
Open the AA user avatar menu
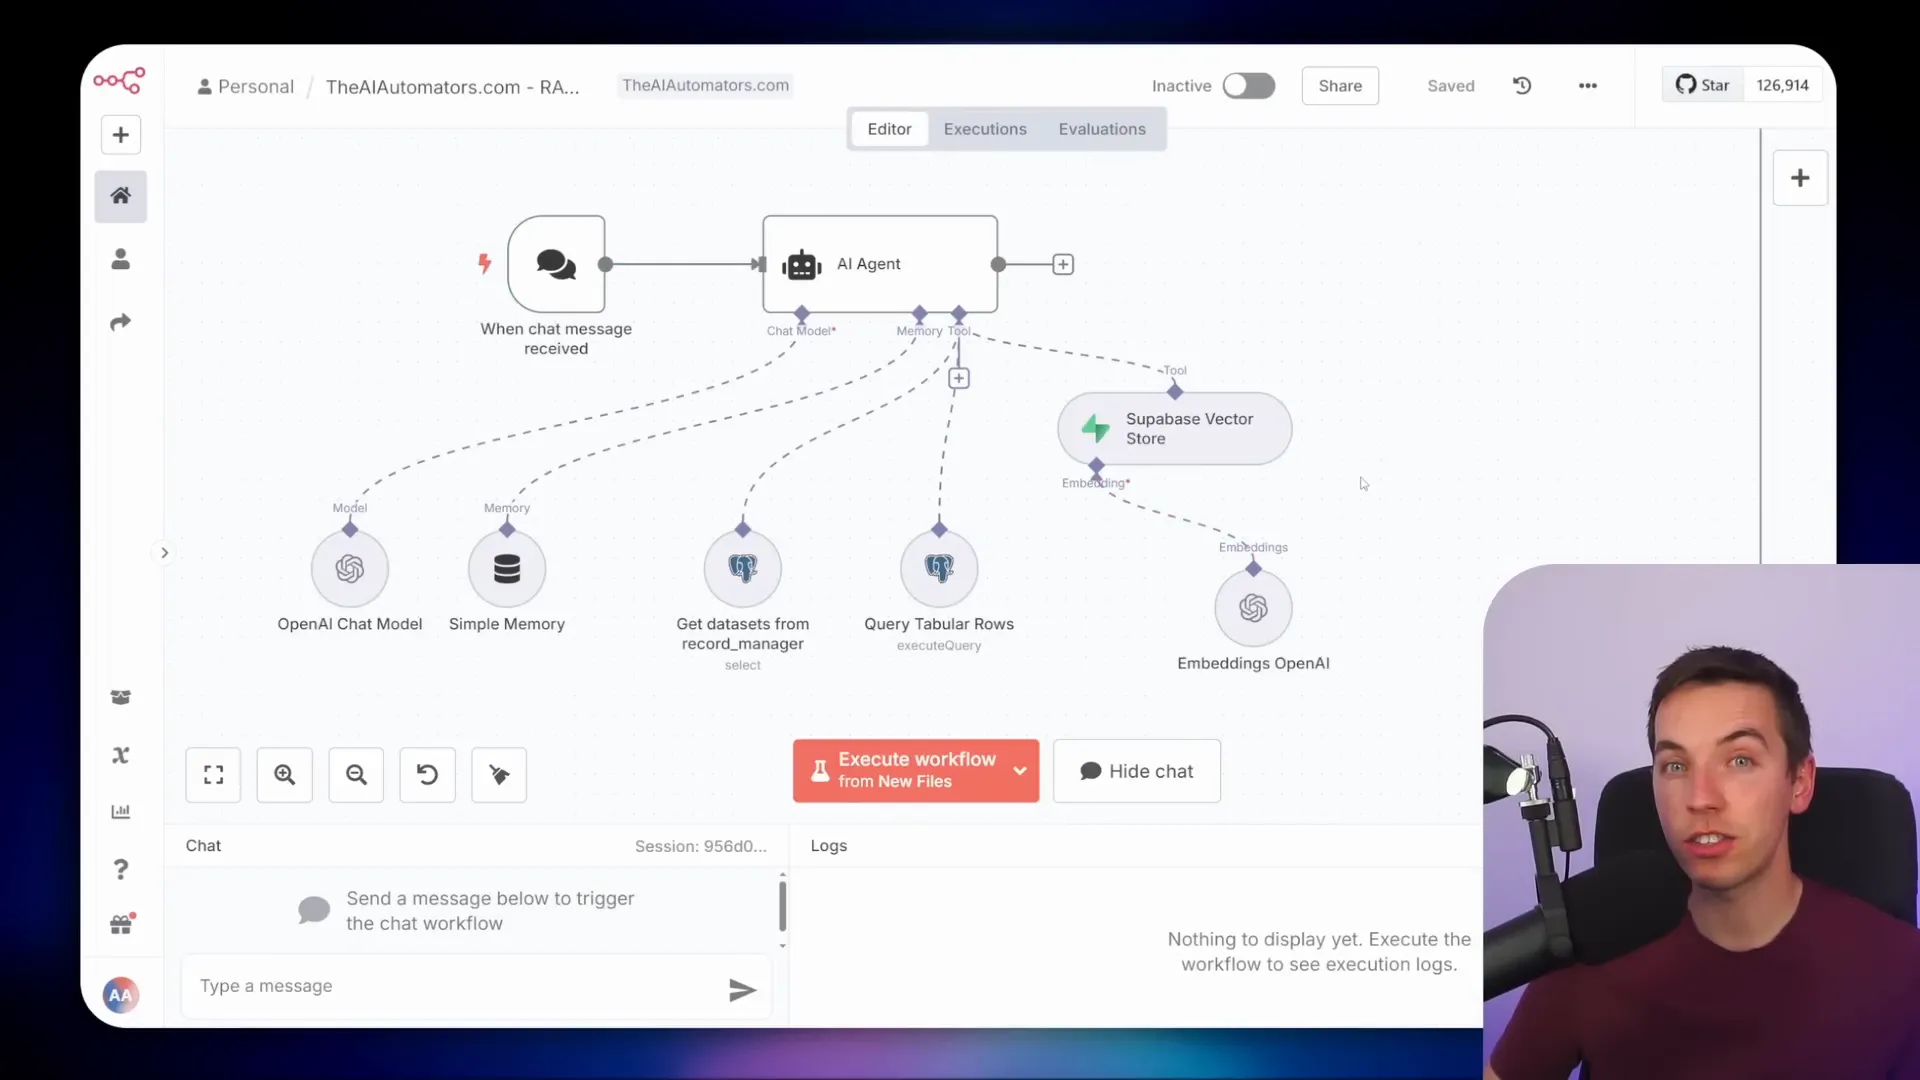coord(120,995)
